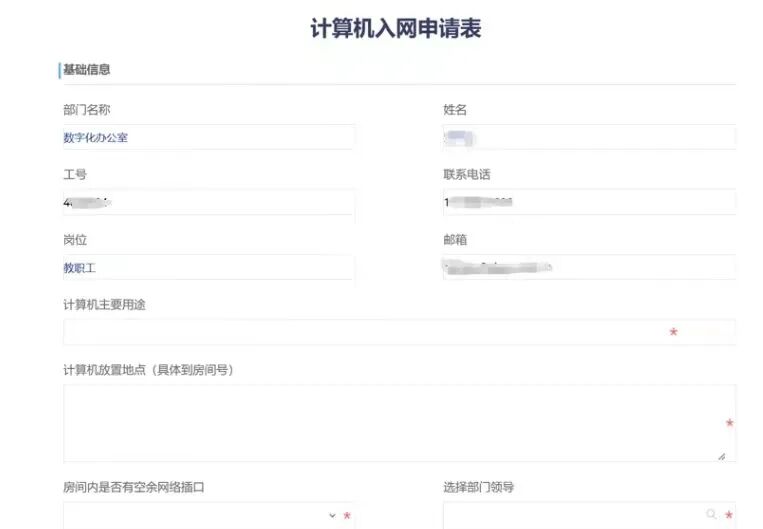
Task: Click the 工号 input field
Action: [x=209, y=202]
